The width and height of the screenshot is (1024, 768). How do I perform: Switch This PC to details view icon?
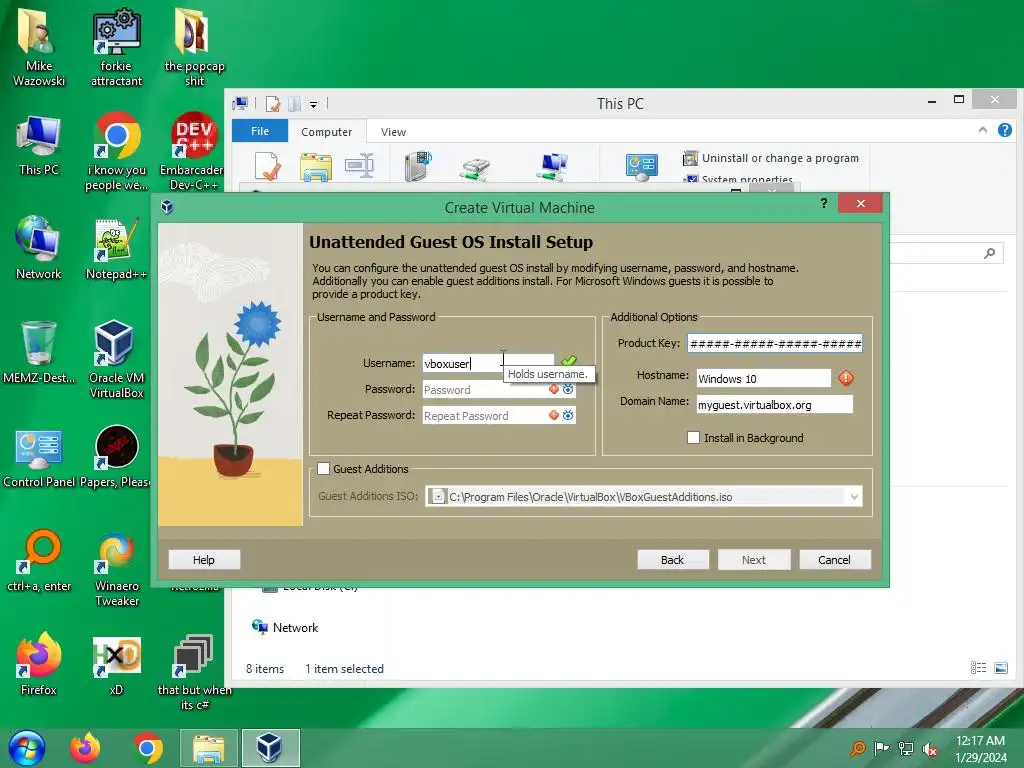pos(978,667)
